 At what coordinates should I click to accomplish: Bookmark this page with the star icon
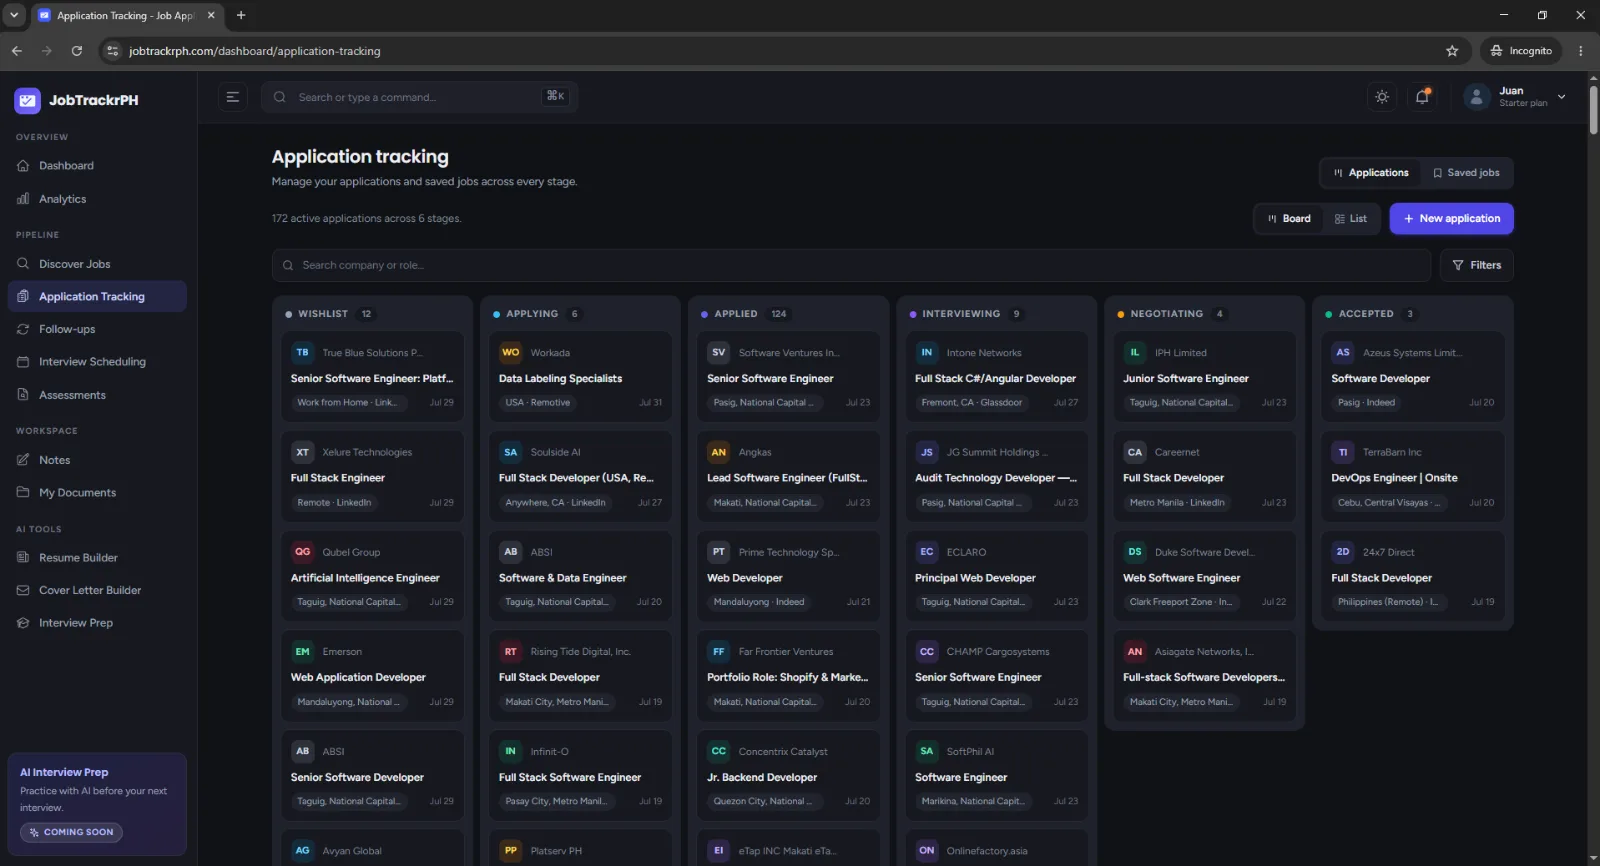click(x=1452, y=51)
